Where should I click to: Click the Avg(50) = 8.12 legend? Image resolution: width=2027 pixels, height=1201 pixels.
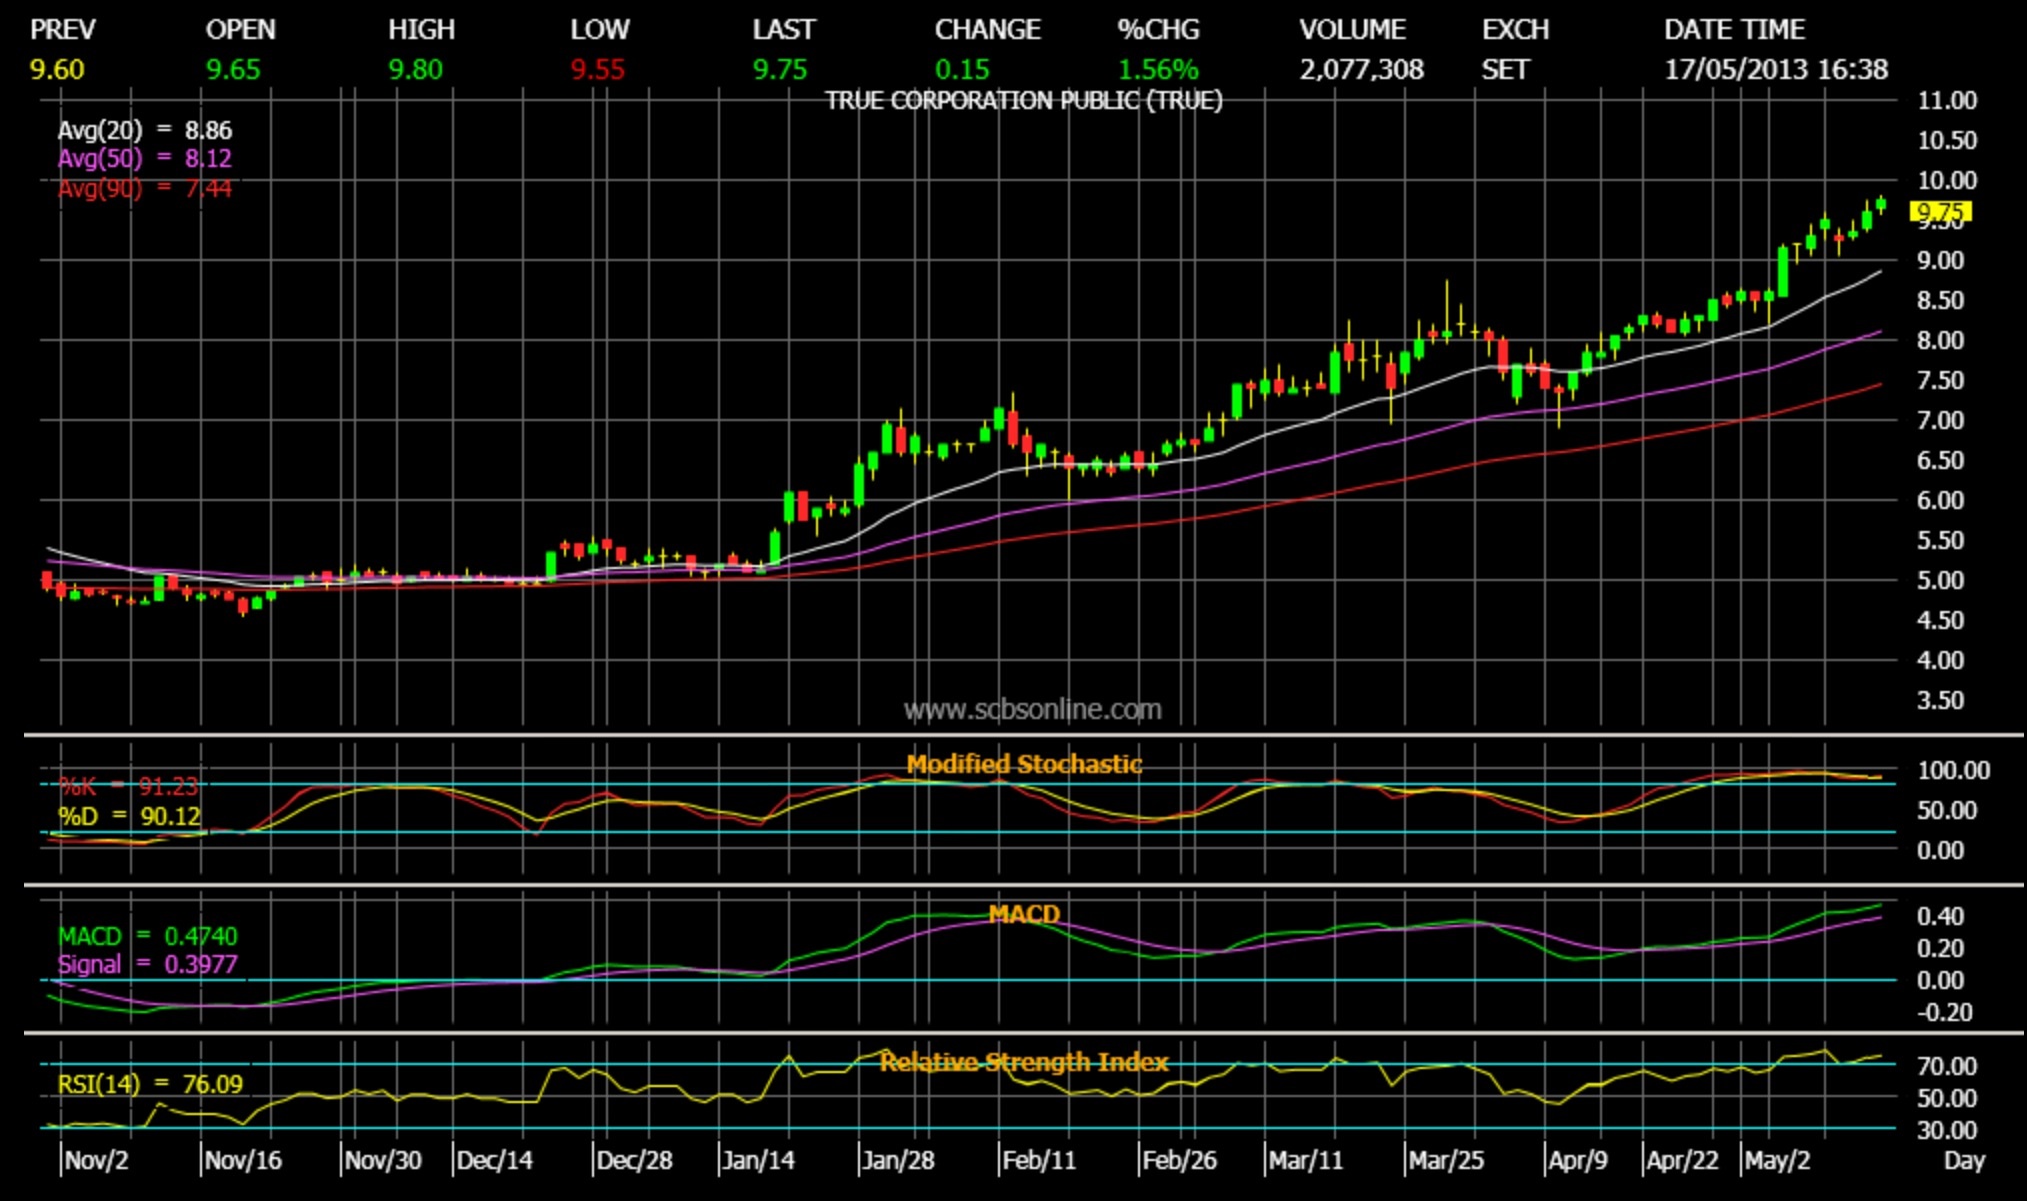[x=145, y=158]
